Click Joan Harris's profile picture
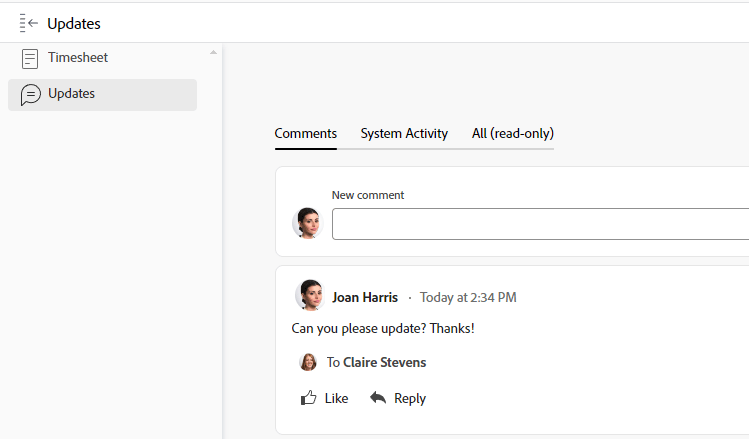749x439 pixels. (x=310, y=295)
